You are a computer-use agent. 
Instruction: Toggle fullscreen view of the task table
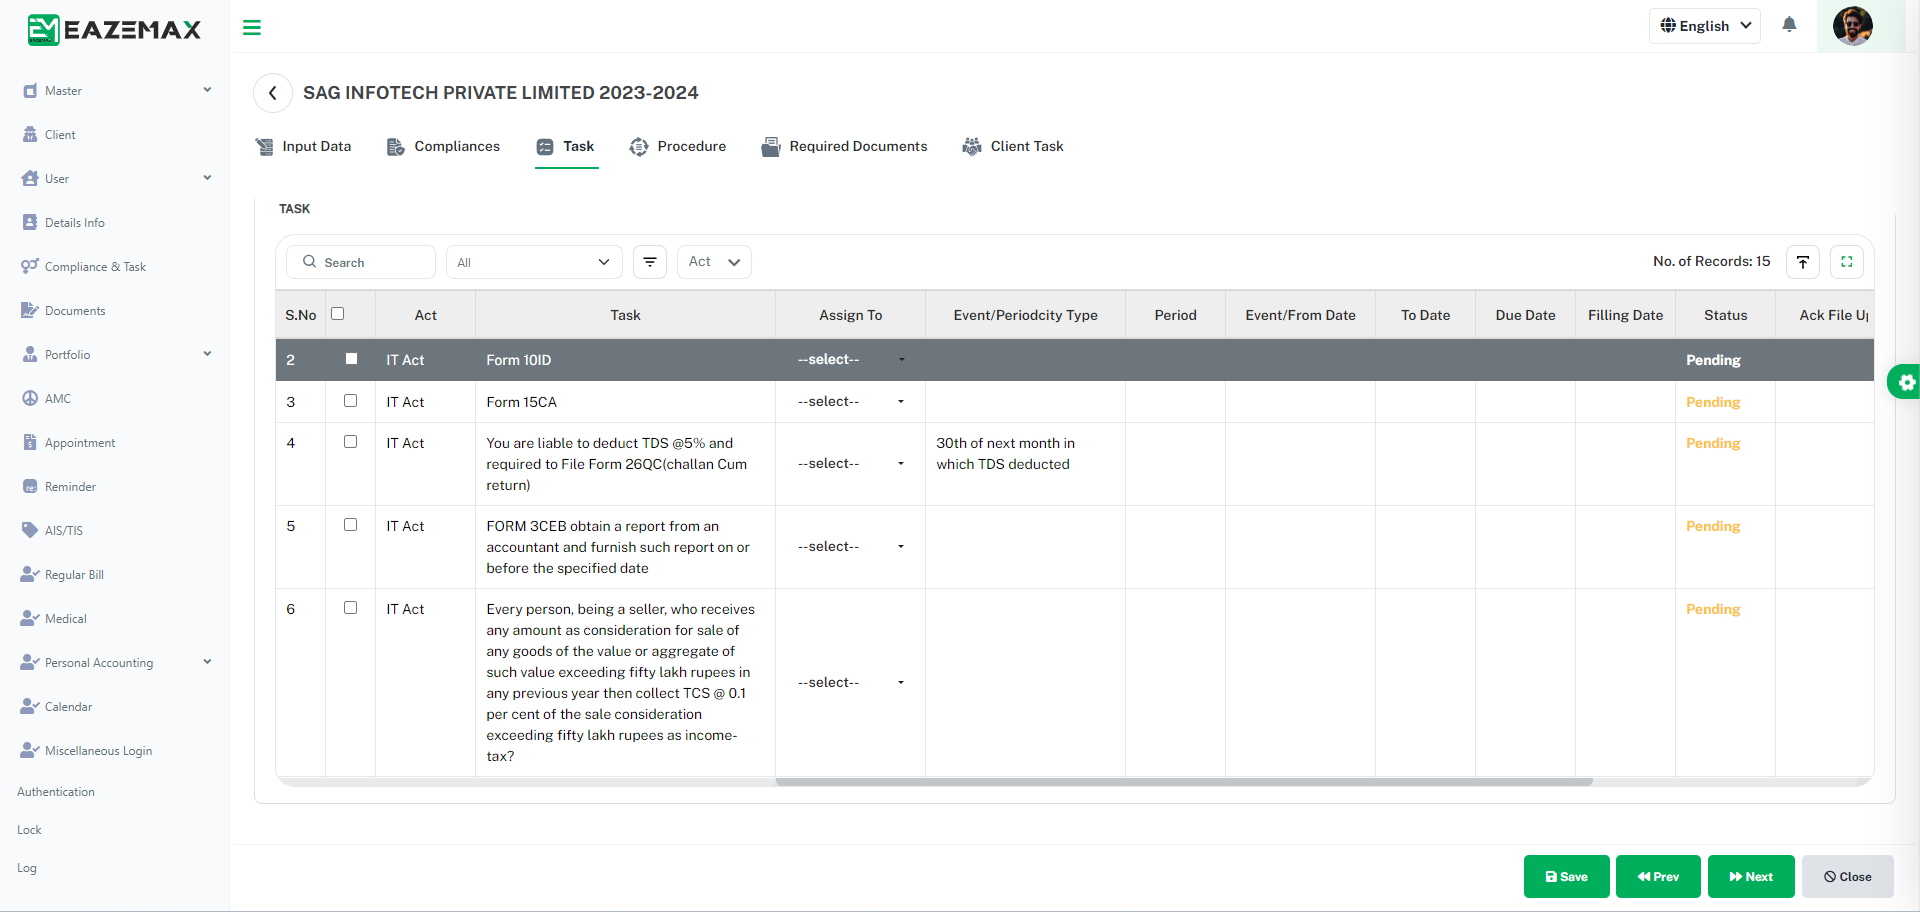[1847, 262]
